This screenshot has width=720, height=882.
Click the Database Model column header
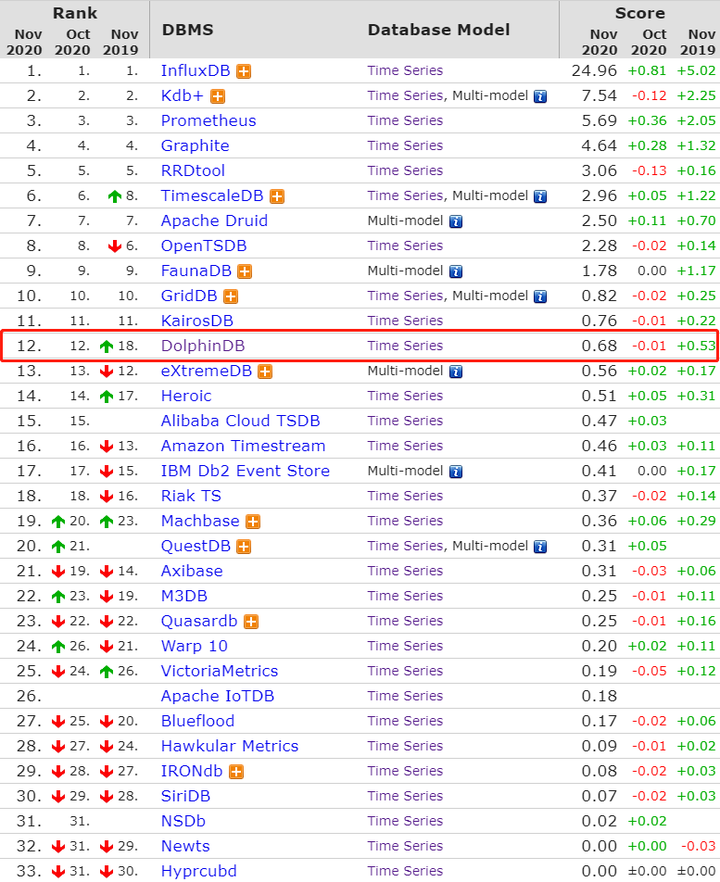tap(439, 30)
